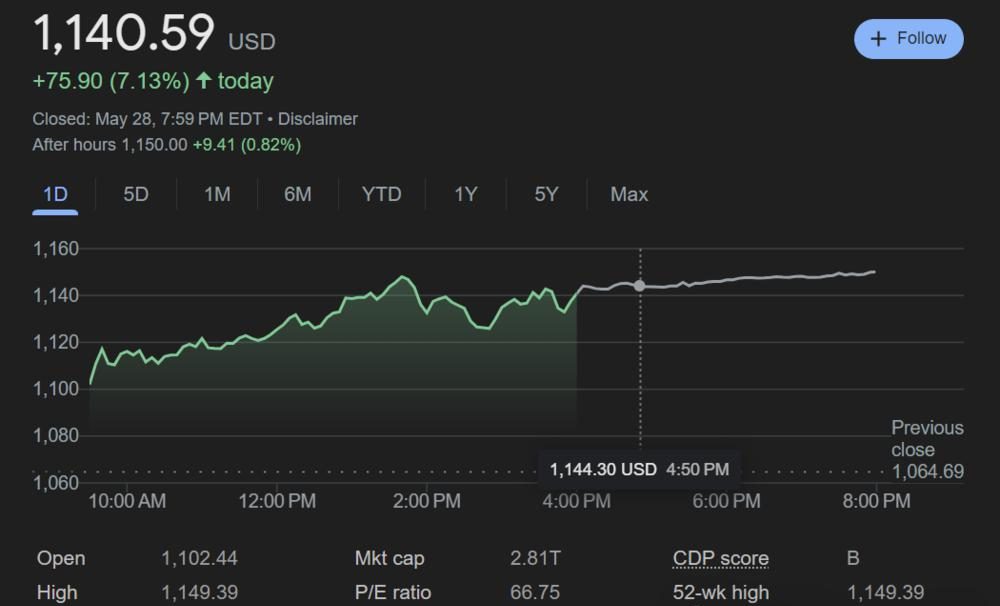Click the gray marker dot on the chart

click(640, 286)
